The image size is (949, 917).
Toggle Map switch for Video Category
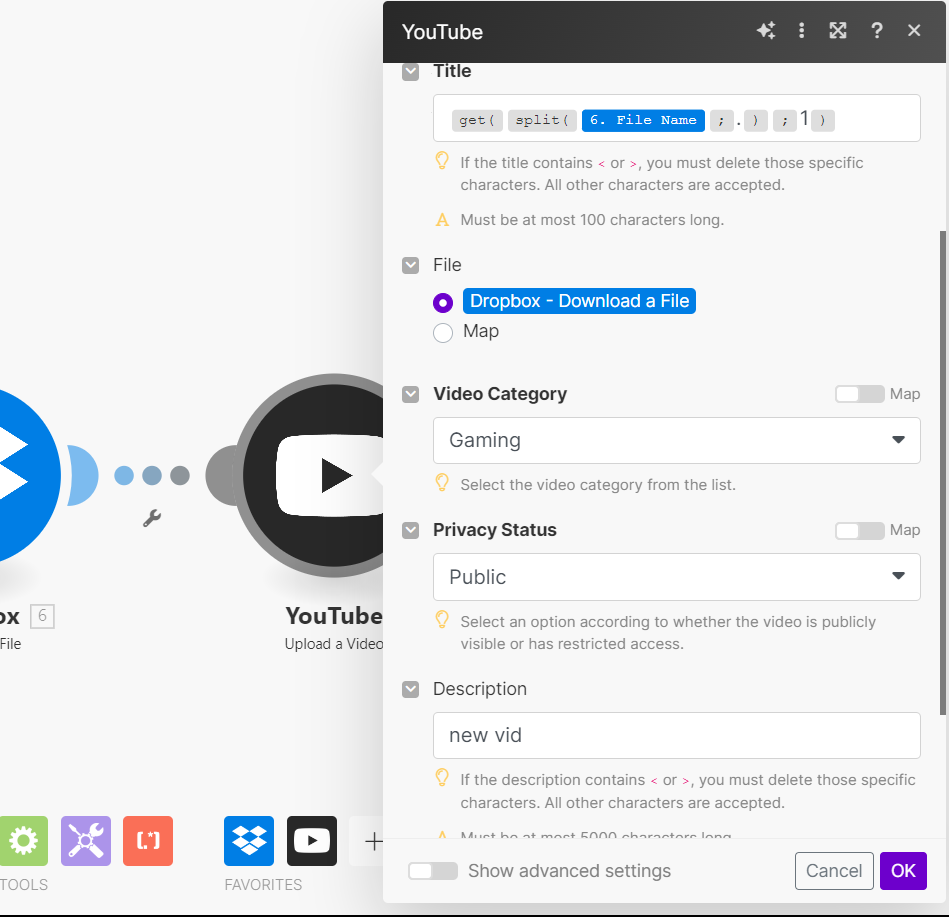click(859, 394)
